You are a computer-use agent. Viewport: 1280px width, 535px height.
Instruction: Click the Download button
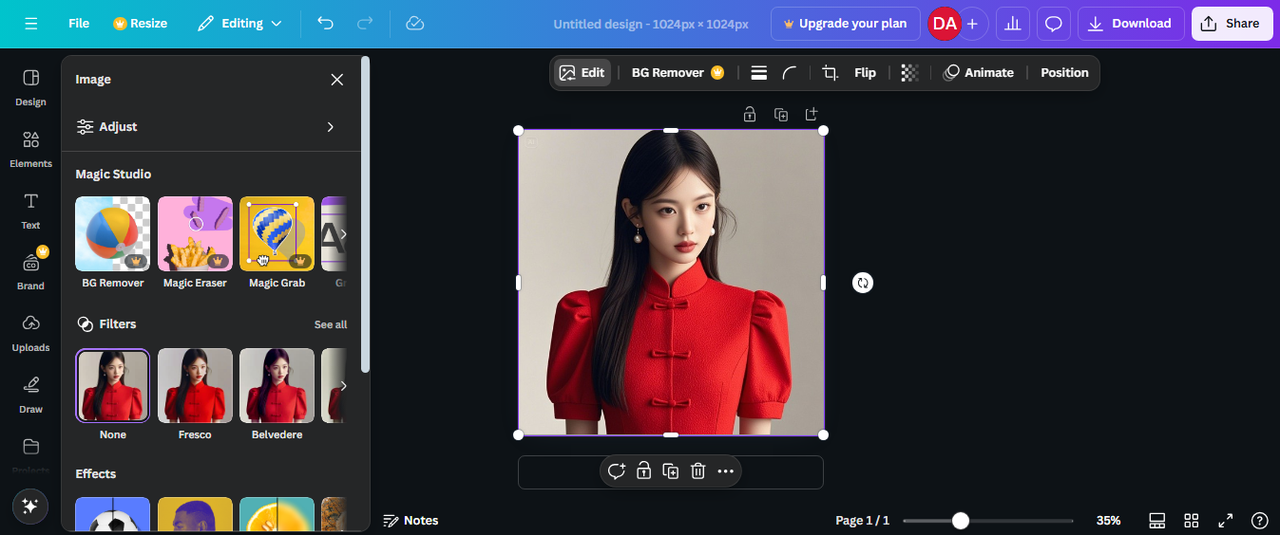tap(1131, 23)
